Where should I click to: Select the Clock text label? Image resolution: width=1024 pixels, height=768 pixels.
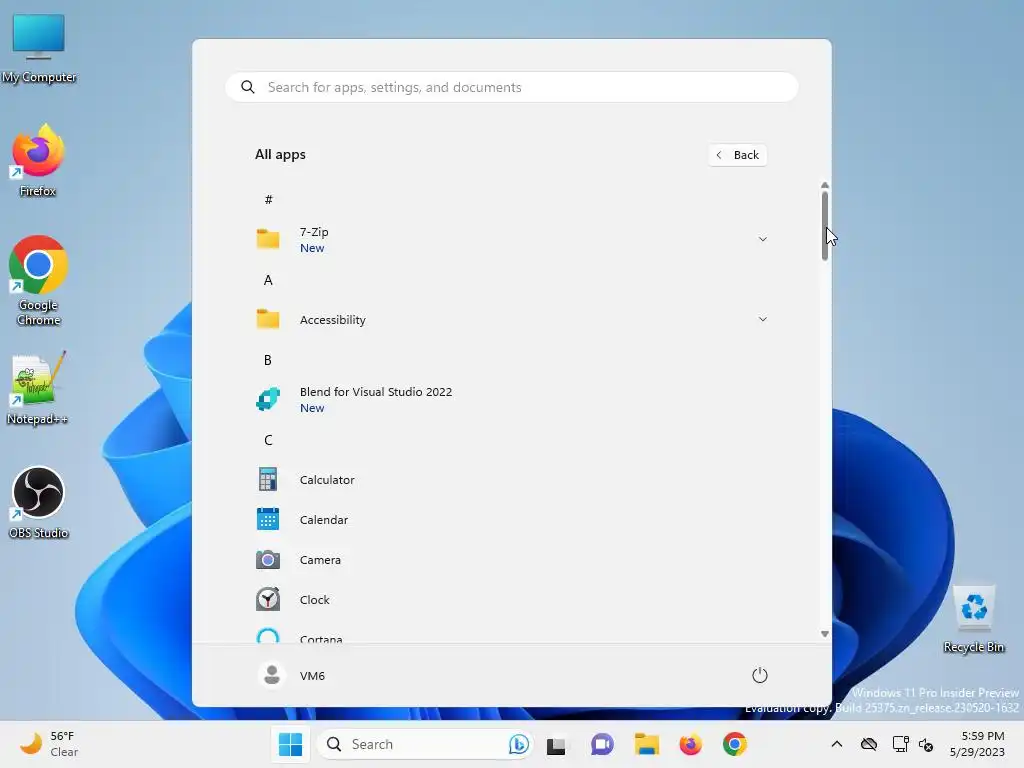[314, 600]
